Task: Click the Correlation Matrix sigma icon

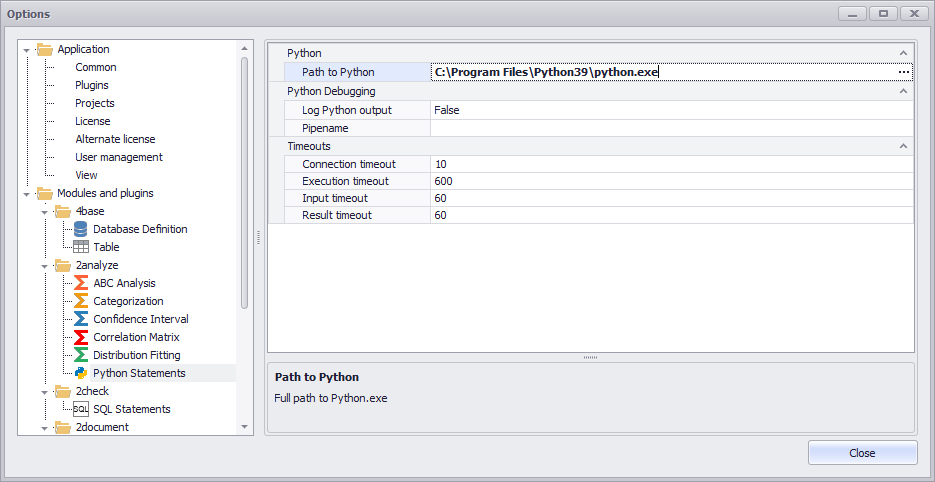Action: (x=81, y=337)
